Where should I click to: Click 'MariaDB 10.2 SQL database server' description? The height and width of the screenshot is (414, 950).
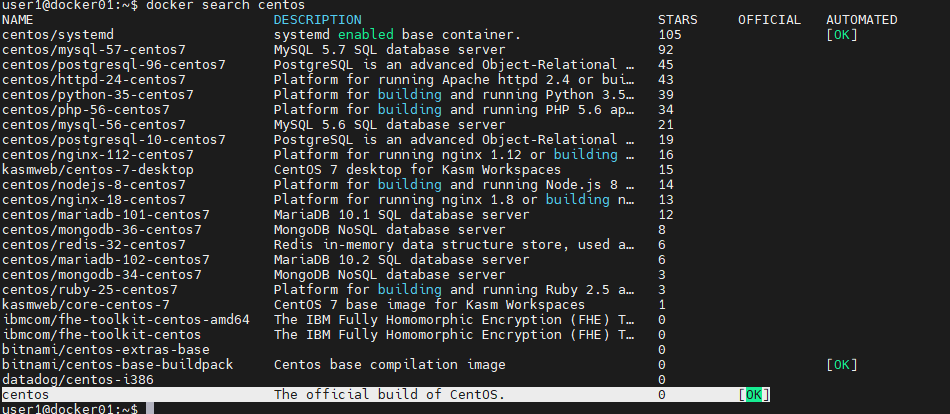pyautogui.click(x=401, y=260)
